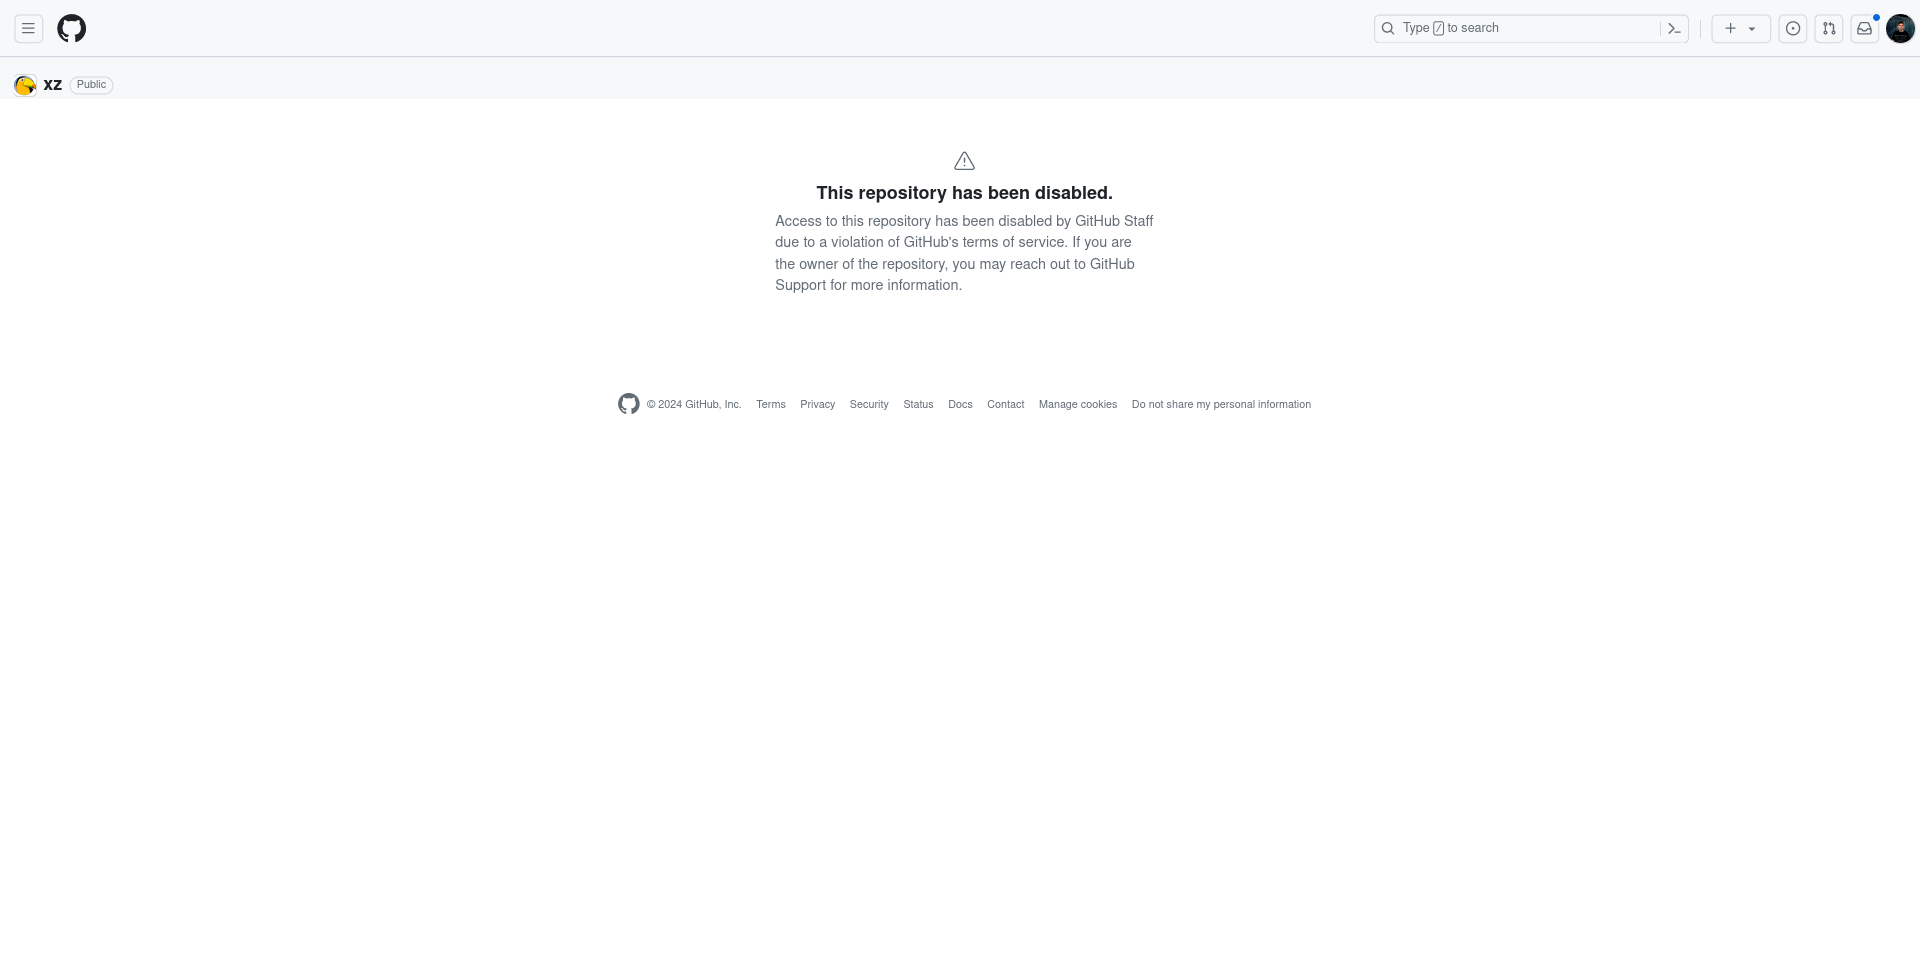Go to GitHub home via Octocat logo
Viewport: 1920px width, 957px height.
pos(72,29)
